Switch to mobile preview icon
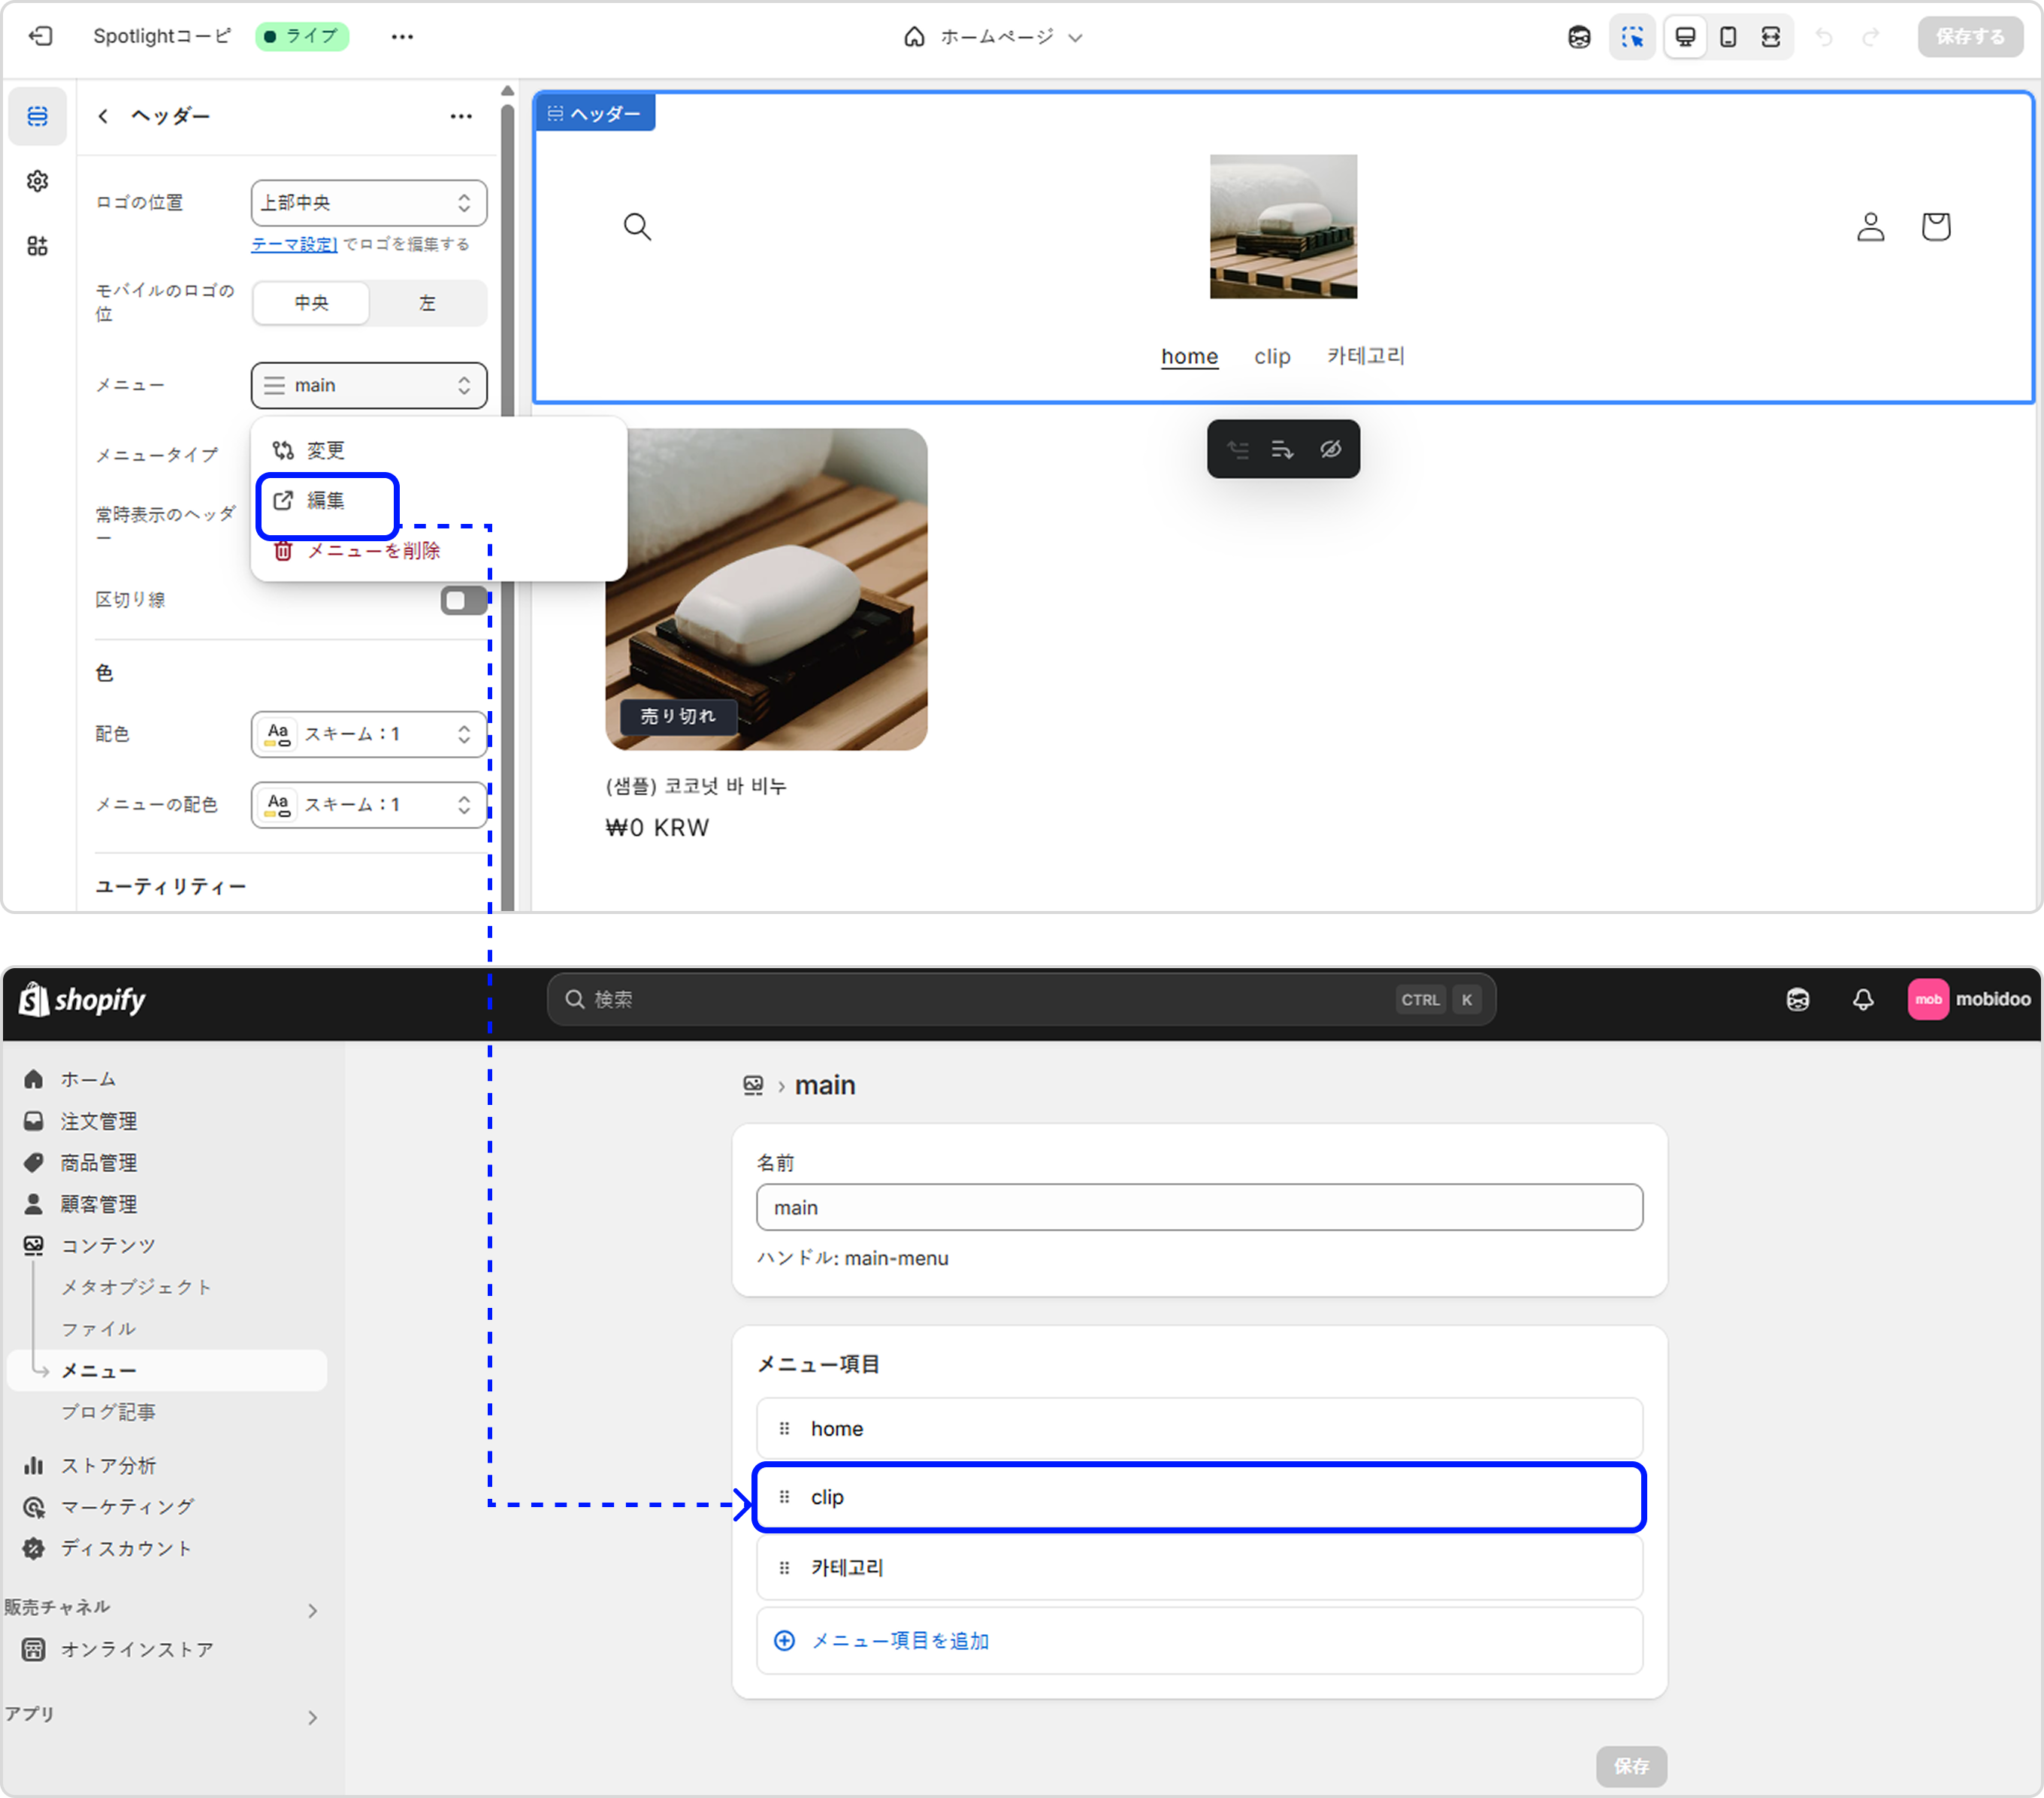This screenshot has width=2044, height=1798. point(1727,37)
